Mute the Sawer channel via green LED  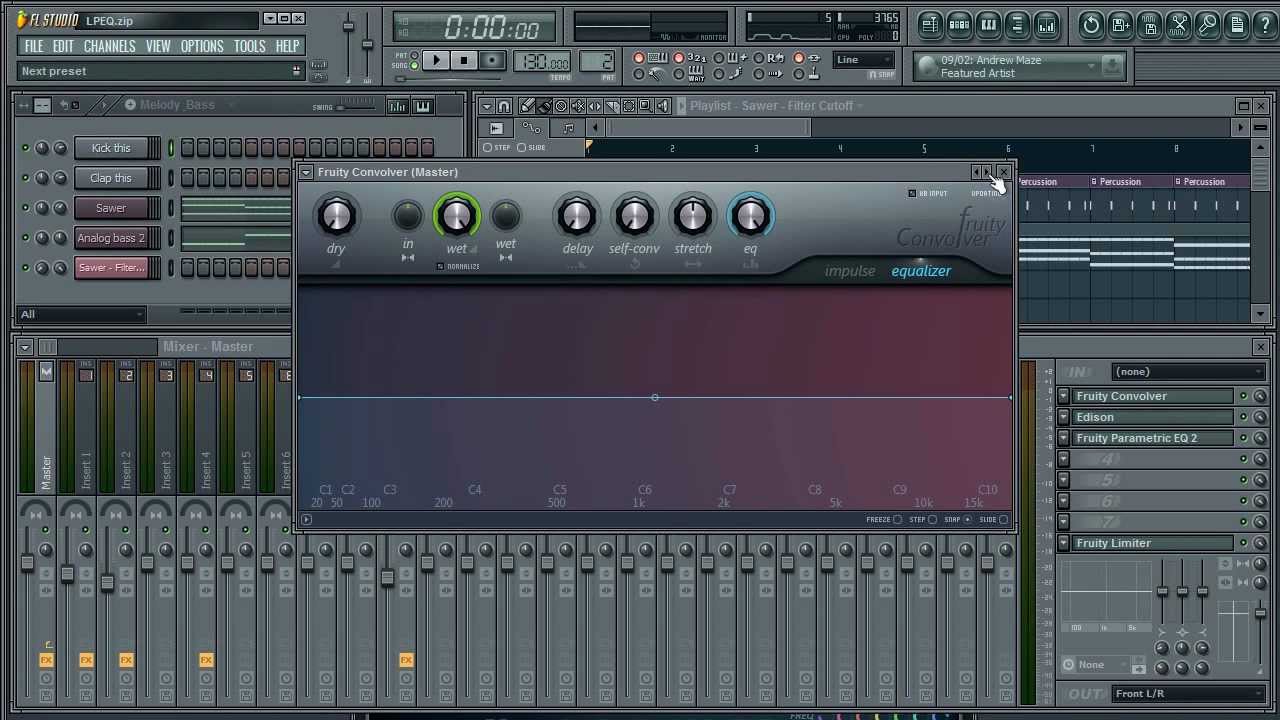pos(25,208)
